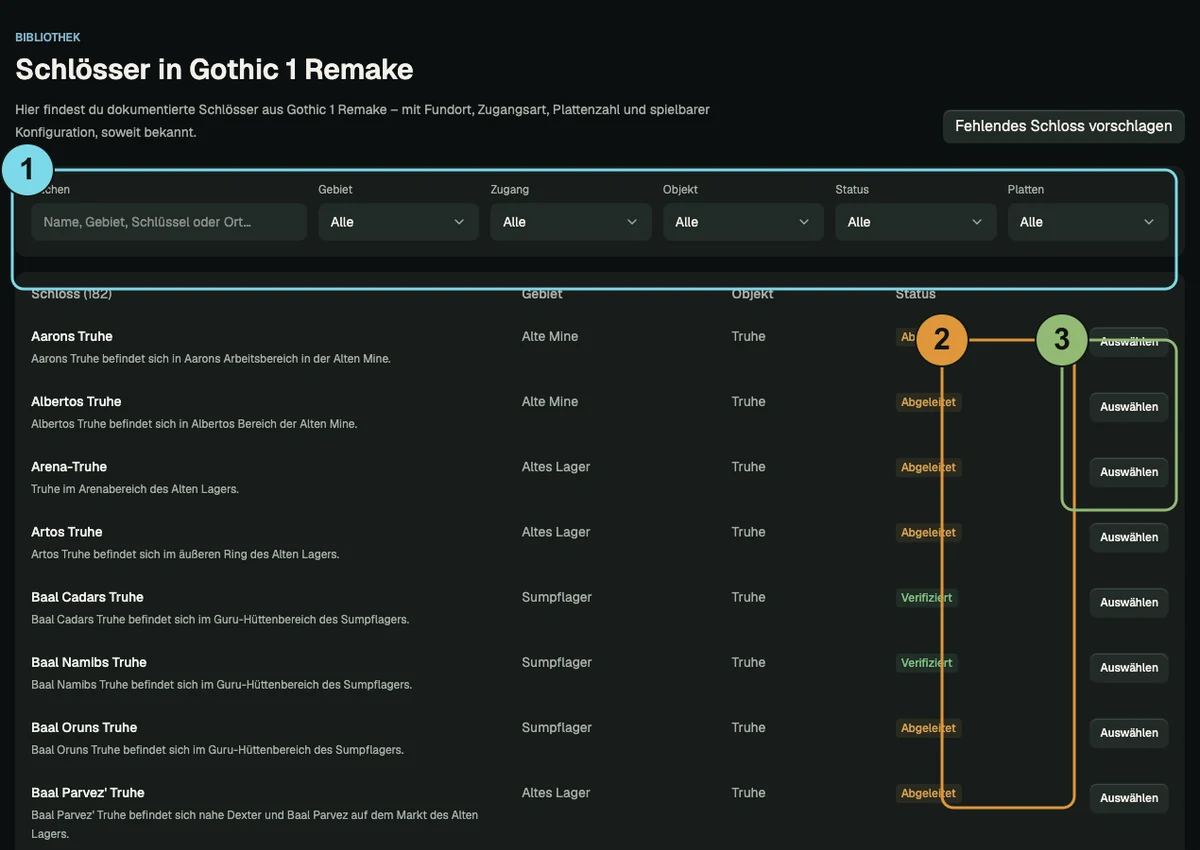Click the Aarons Truhe entry title
This screenshot has width=1200, height=850.
pos(72,336)
